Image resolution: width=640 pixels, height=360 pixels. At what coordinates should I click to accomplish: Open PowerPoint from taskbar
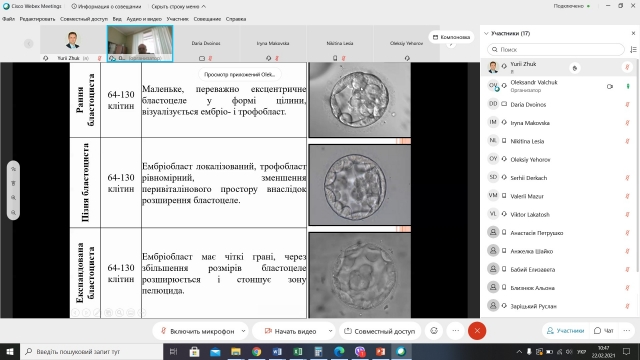[380, 351]
